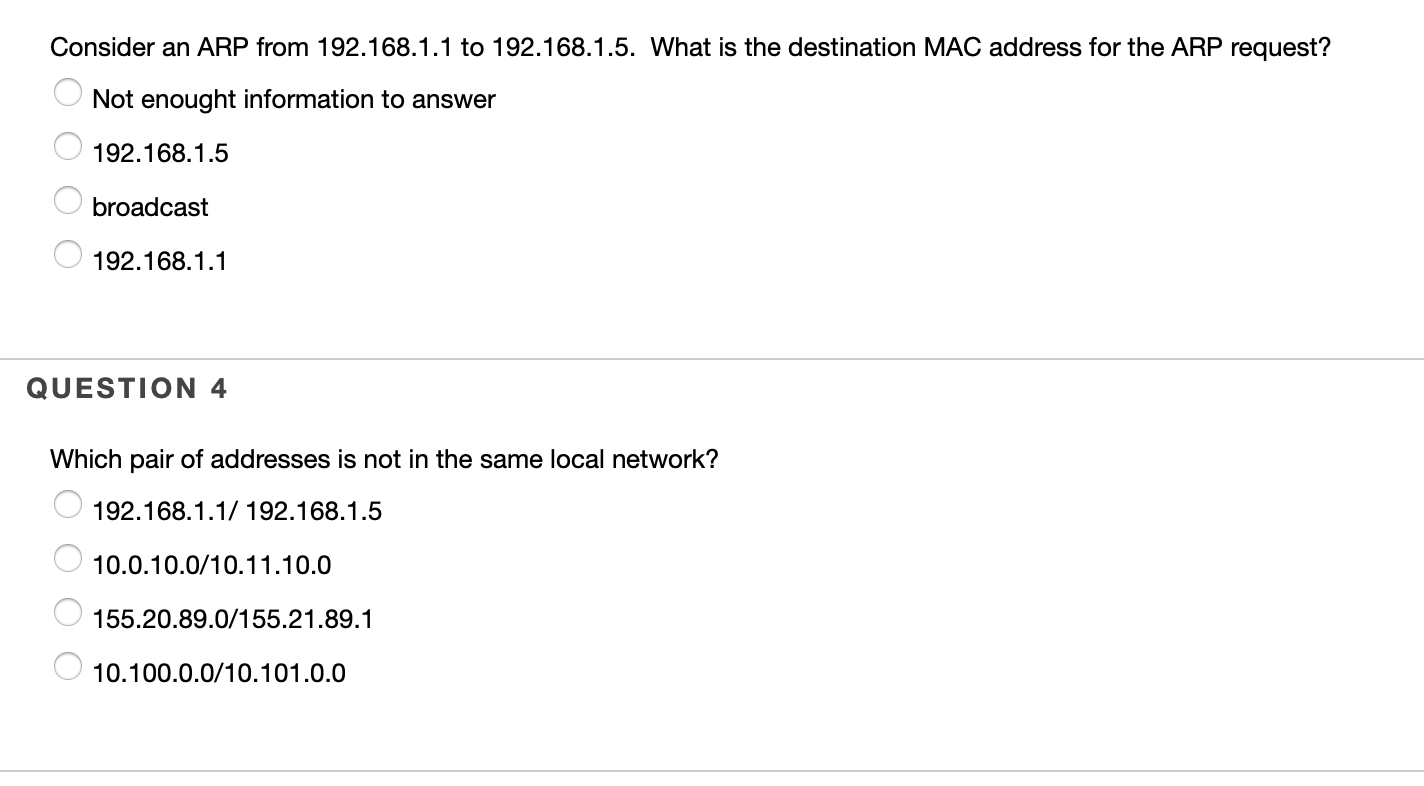Click the 10.100.0.0/10.101.0.0 label text

[218, 672]
